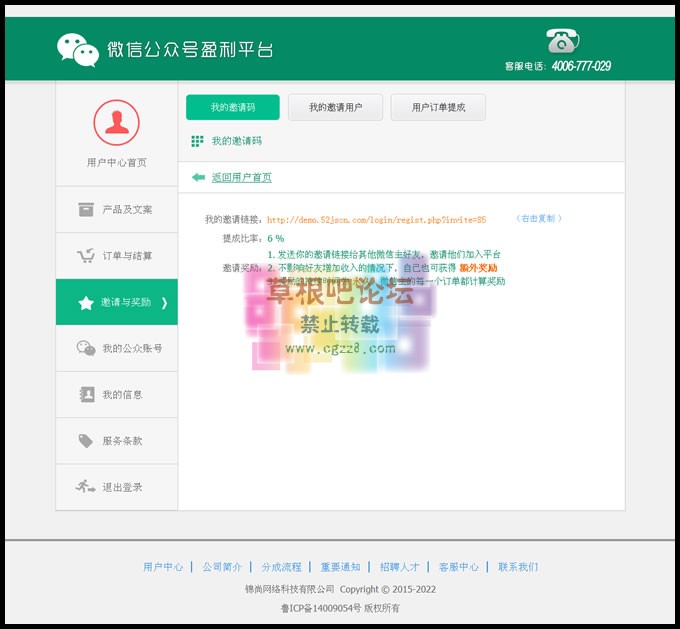Click the 我的邀请链接 label
Screen dimensions: 680x629
point(233,219)
